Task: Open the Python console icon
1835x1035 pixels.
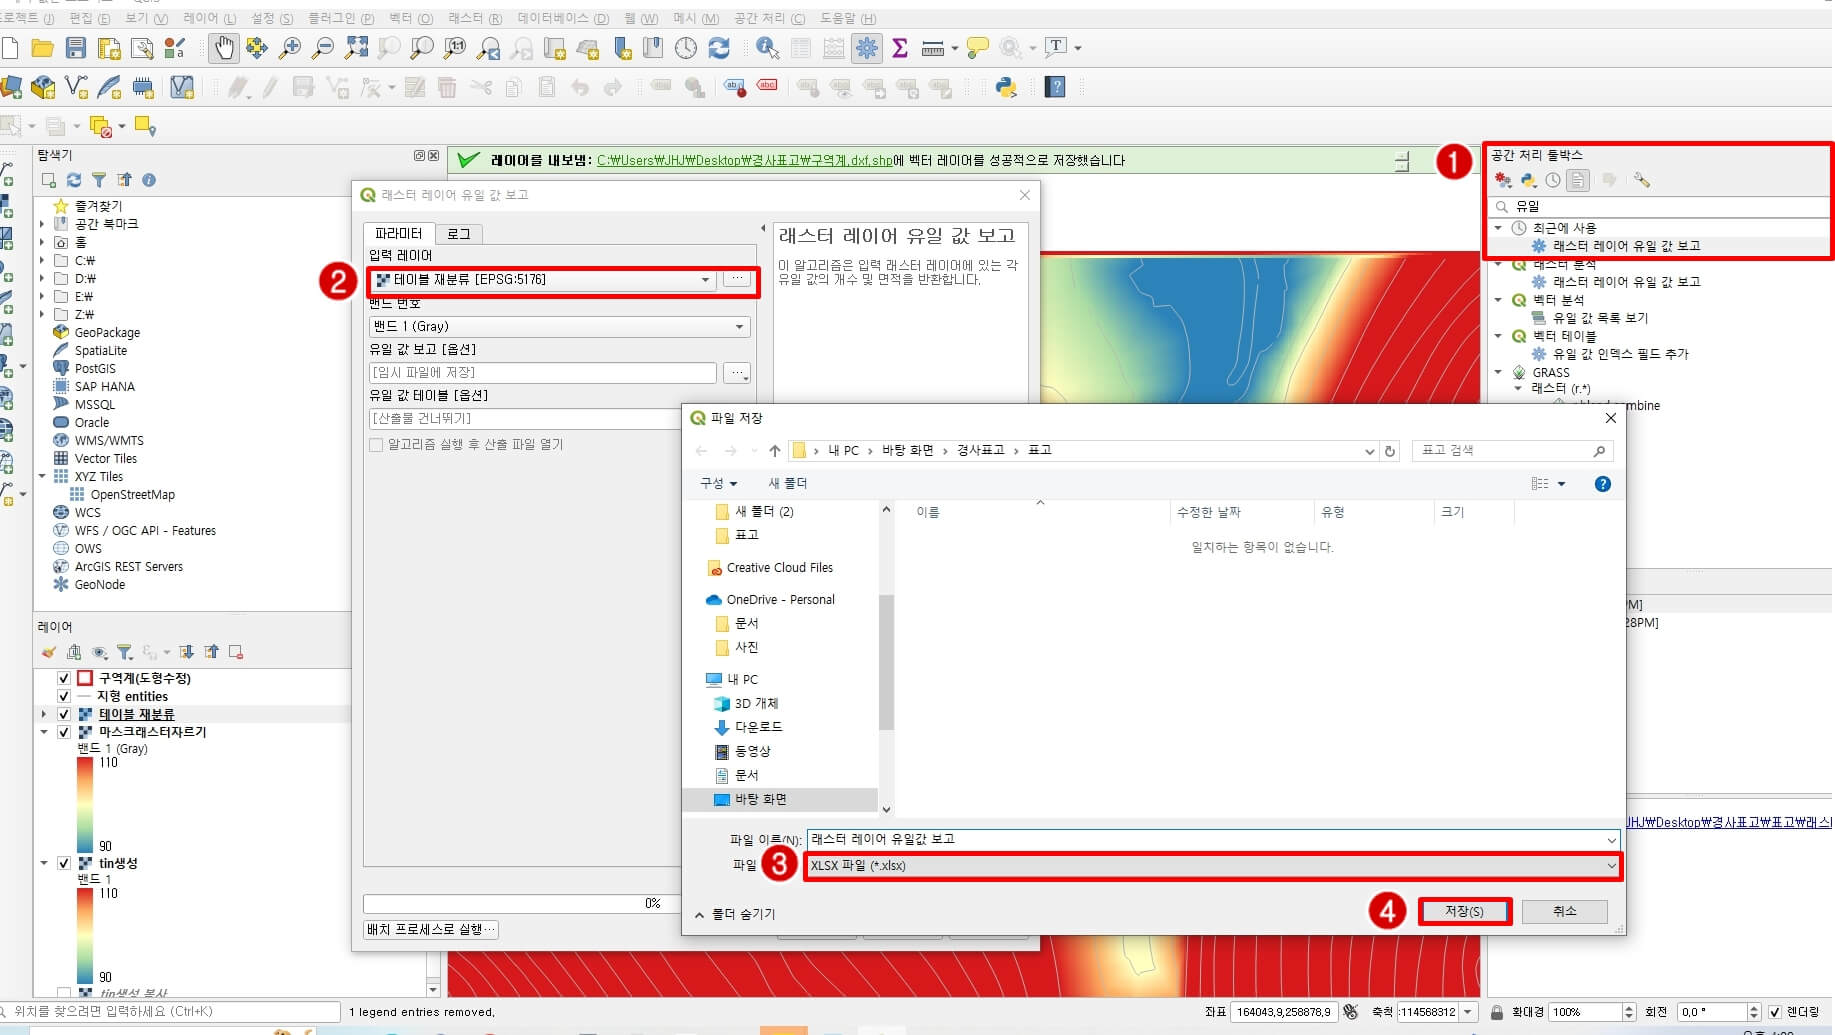Action: (1006, 88)
